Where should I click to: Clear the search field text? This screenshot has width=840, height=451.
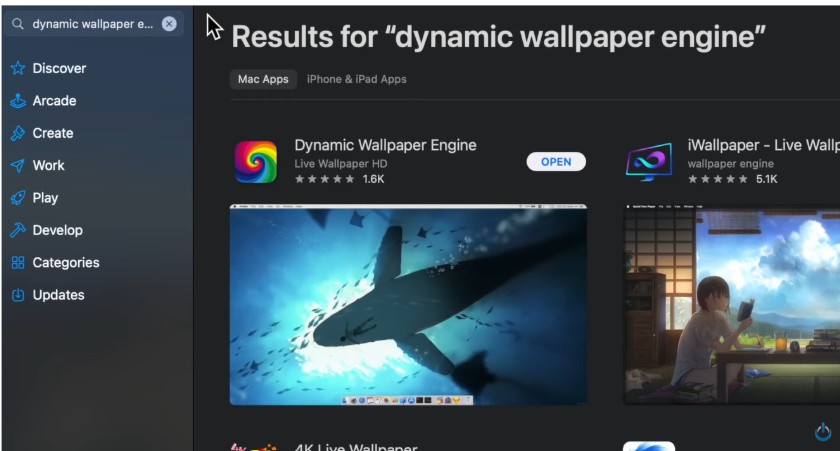pos(169,24)
